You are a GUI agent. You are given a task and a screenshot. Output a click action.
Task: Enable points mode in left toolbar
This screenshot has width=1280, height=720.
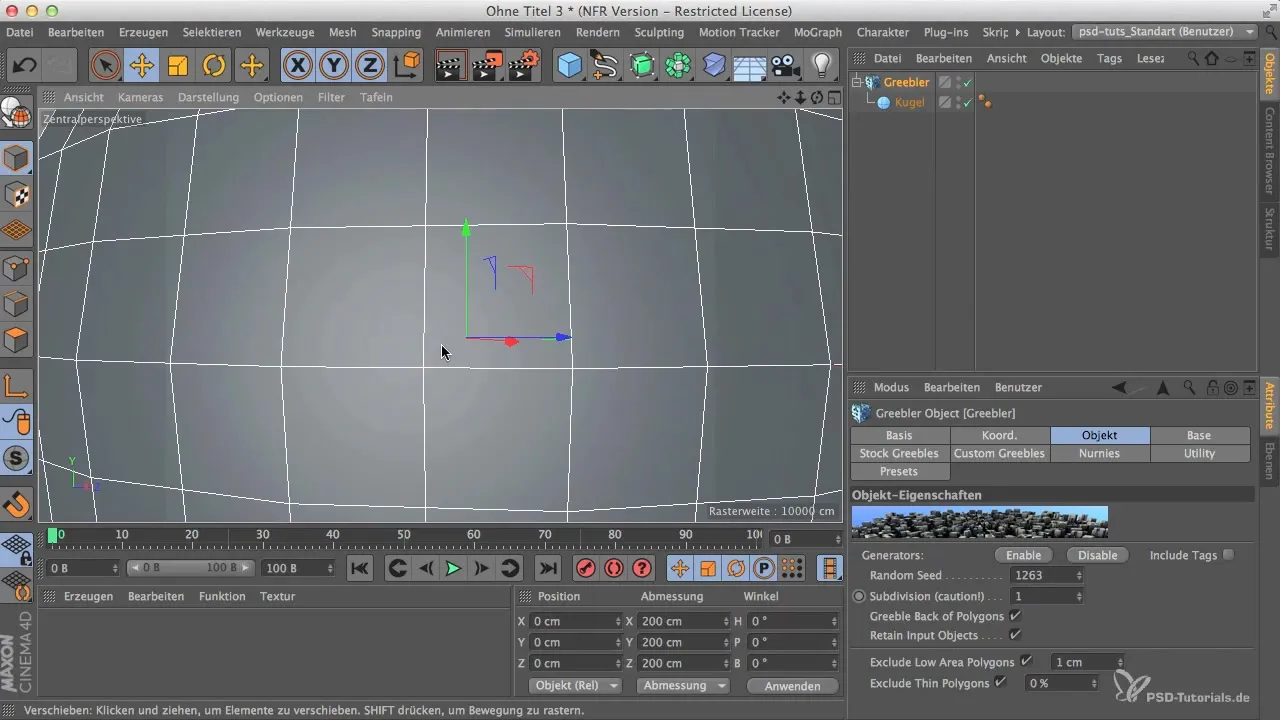point(17,268)
